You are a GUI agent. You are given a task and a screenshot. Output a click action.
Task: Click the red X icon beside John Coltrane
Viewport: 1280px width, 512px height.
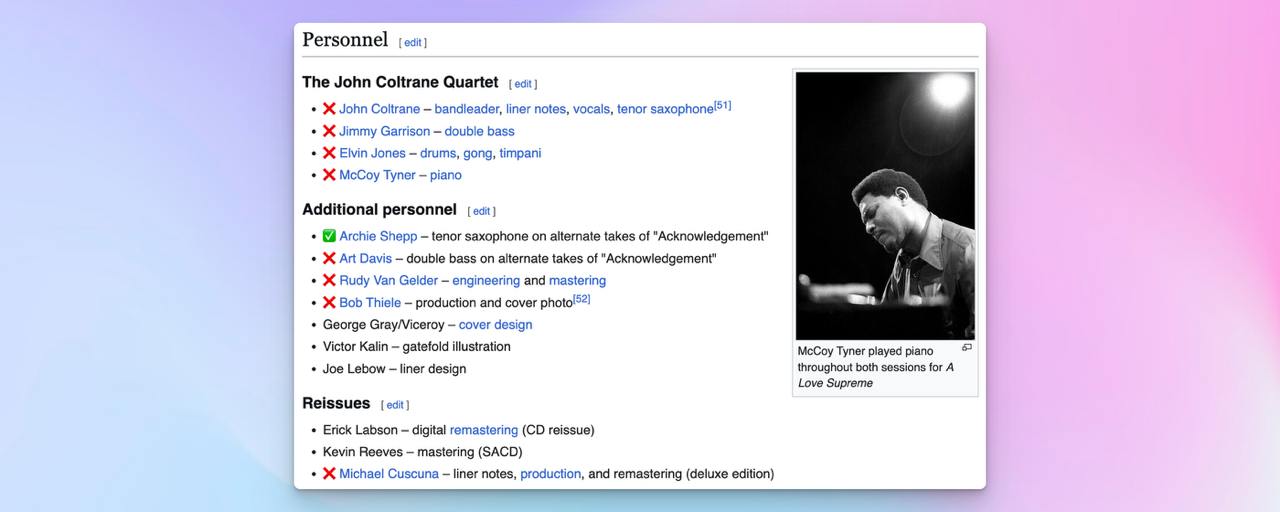[x=329, y=109]
